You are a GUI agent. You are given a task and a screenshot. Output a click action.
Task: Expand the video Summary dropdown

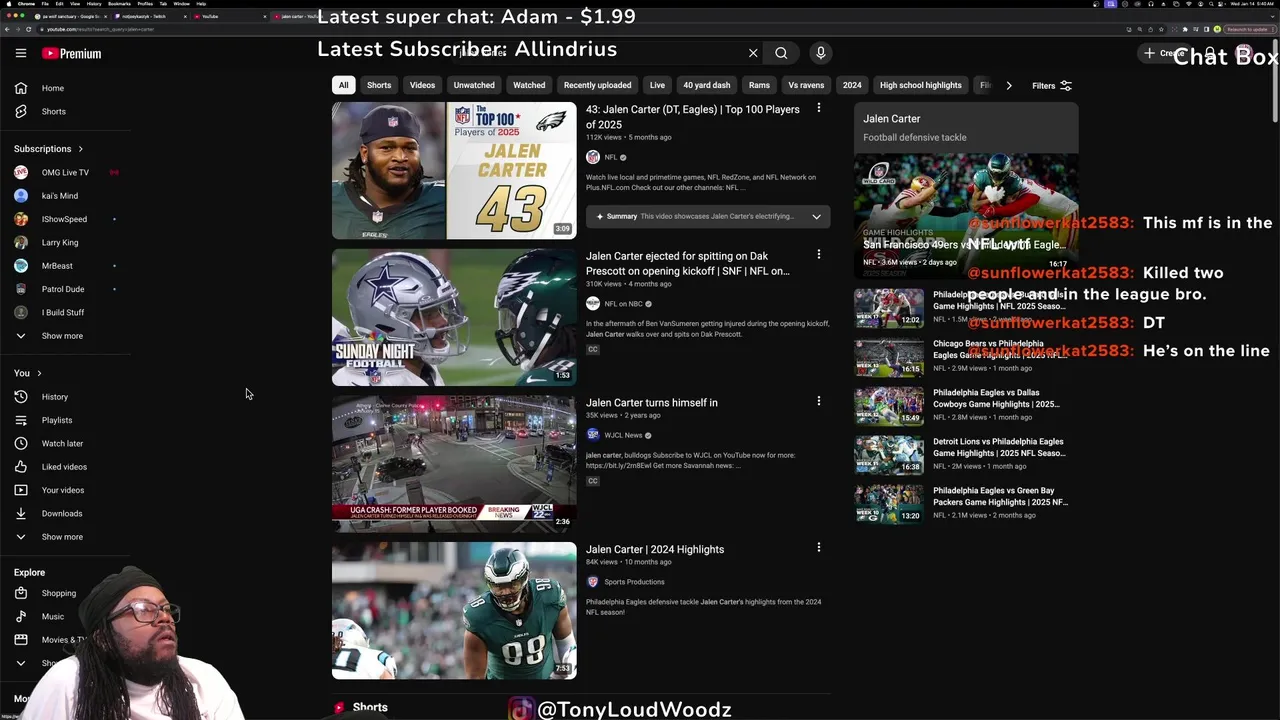(x=816, y=216)
